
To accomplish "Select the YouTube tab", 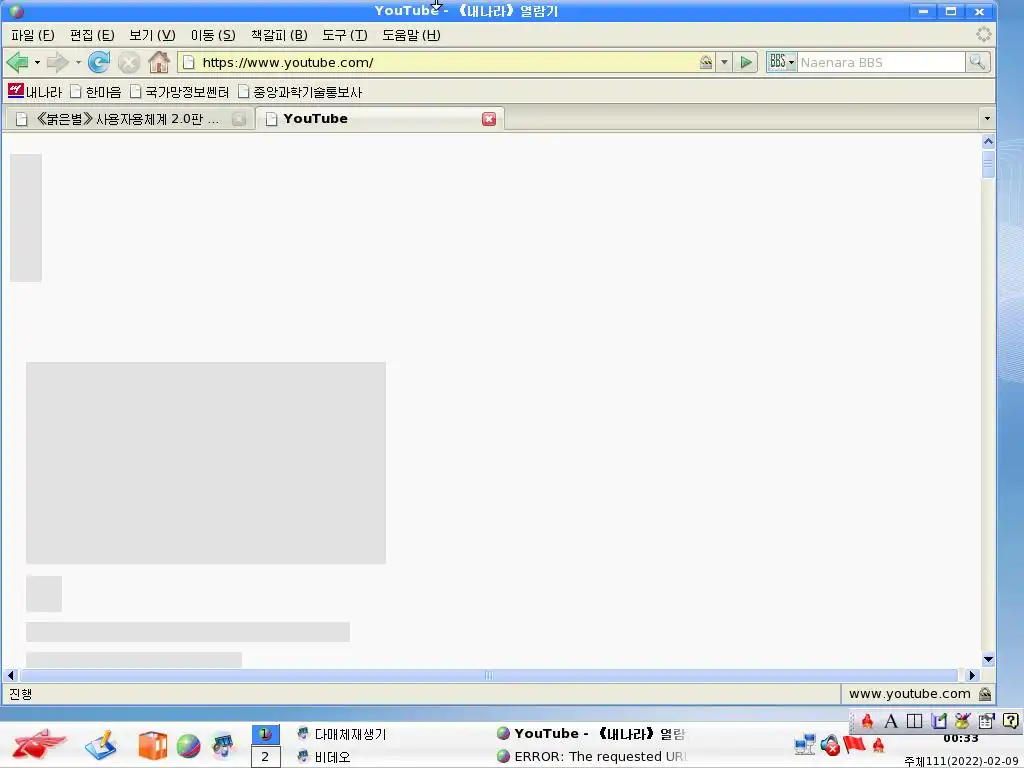I will (379, 119).
